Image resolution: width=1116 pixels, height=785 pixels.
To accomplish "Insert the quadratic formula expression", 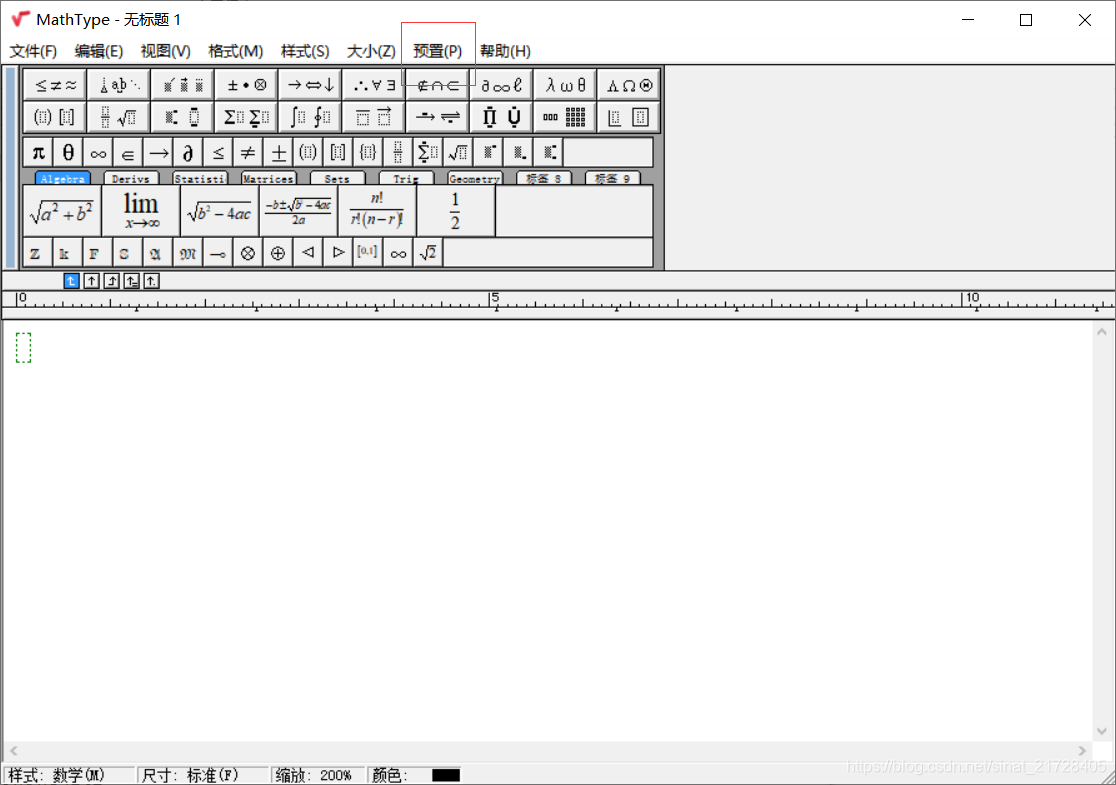I will coord(298,211).
